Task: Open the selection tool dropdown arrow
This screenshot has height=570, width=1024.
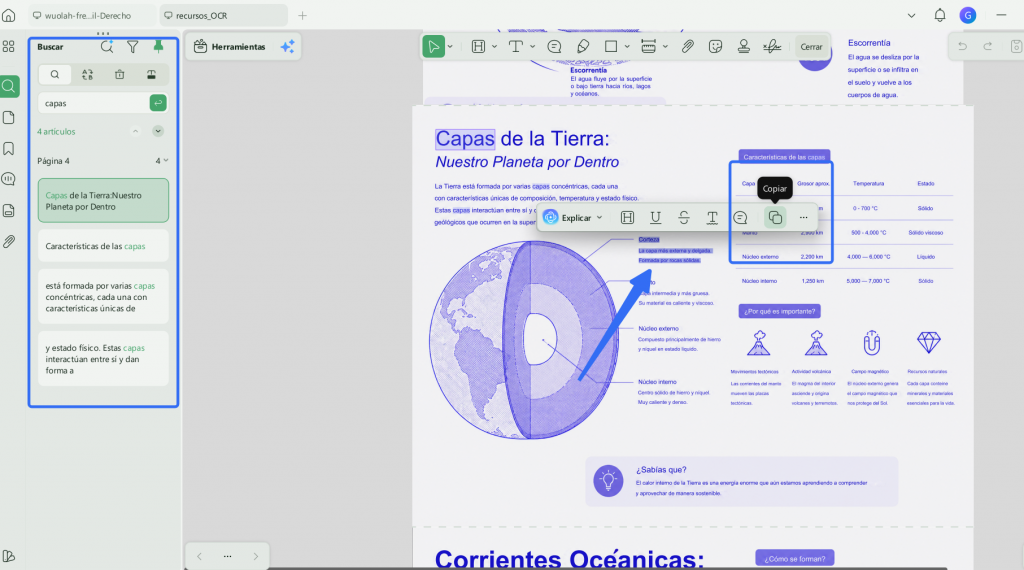Action: (x=450, y=46)
